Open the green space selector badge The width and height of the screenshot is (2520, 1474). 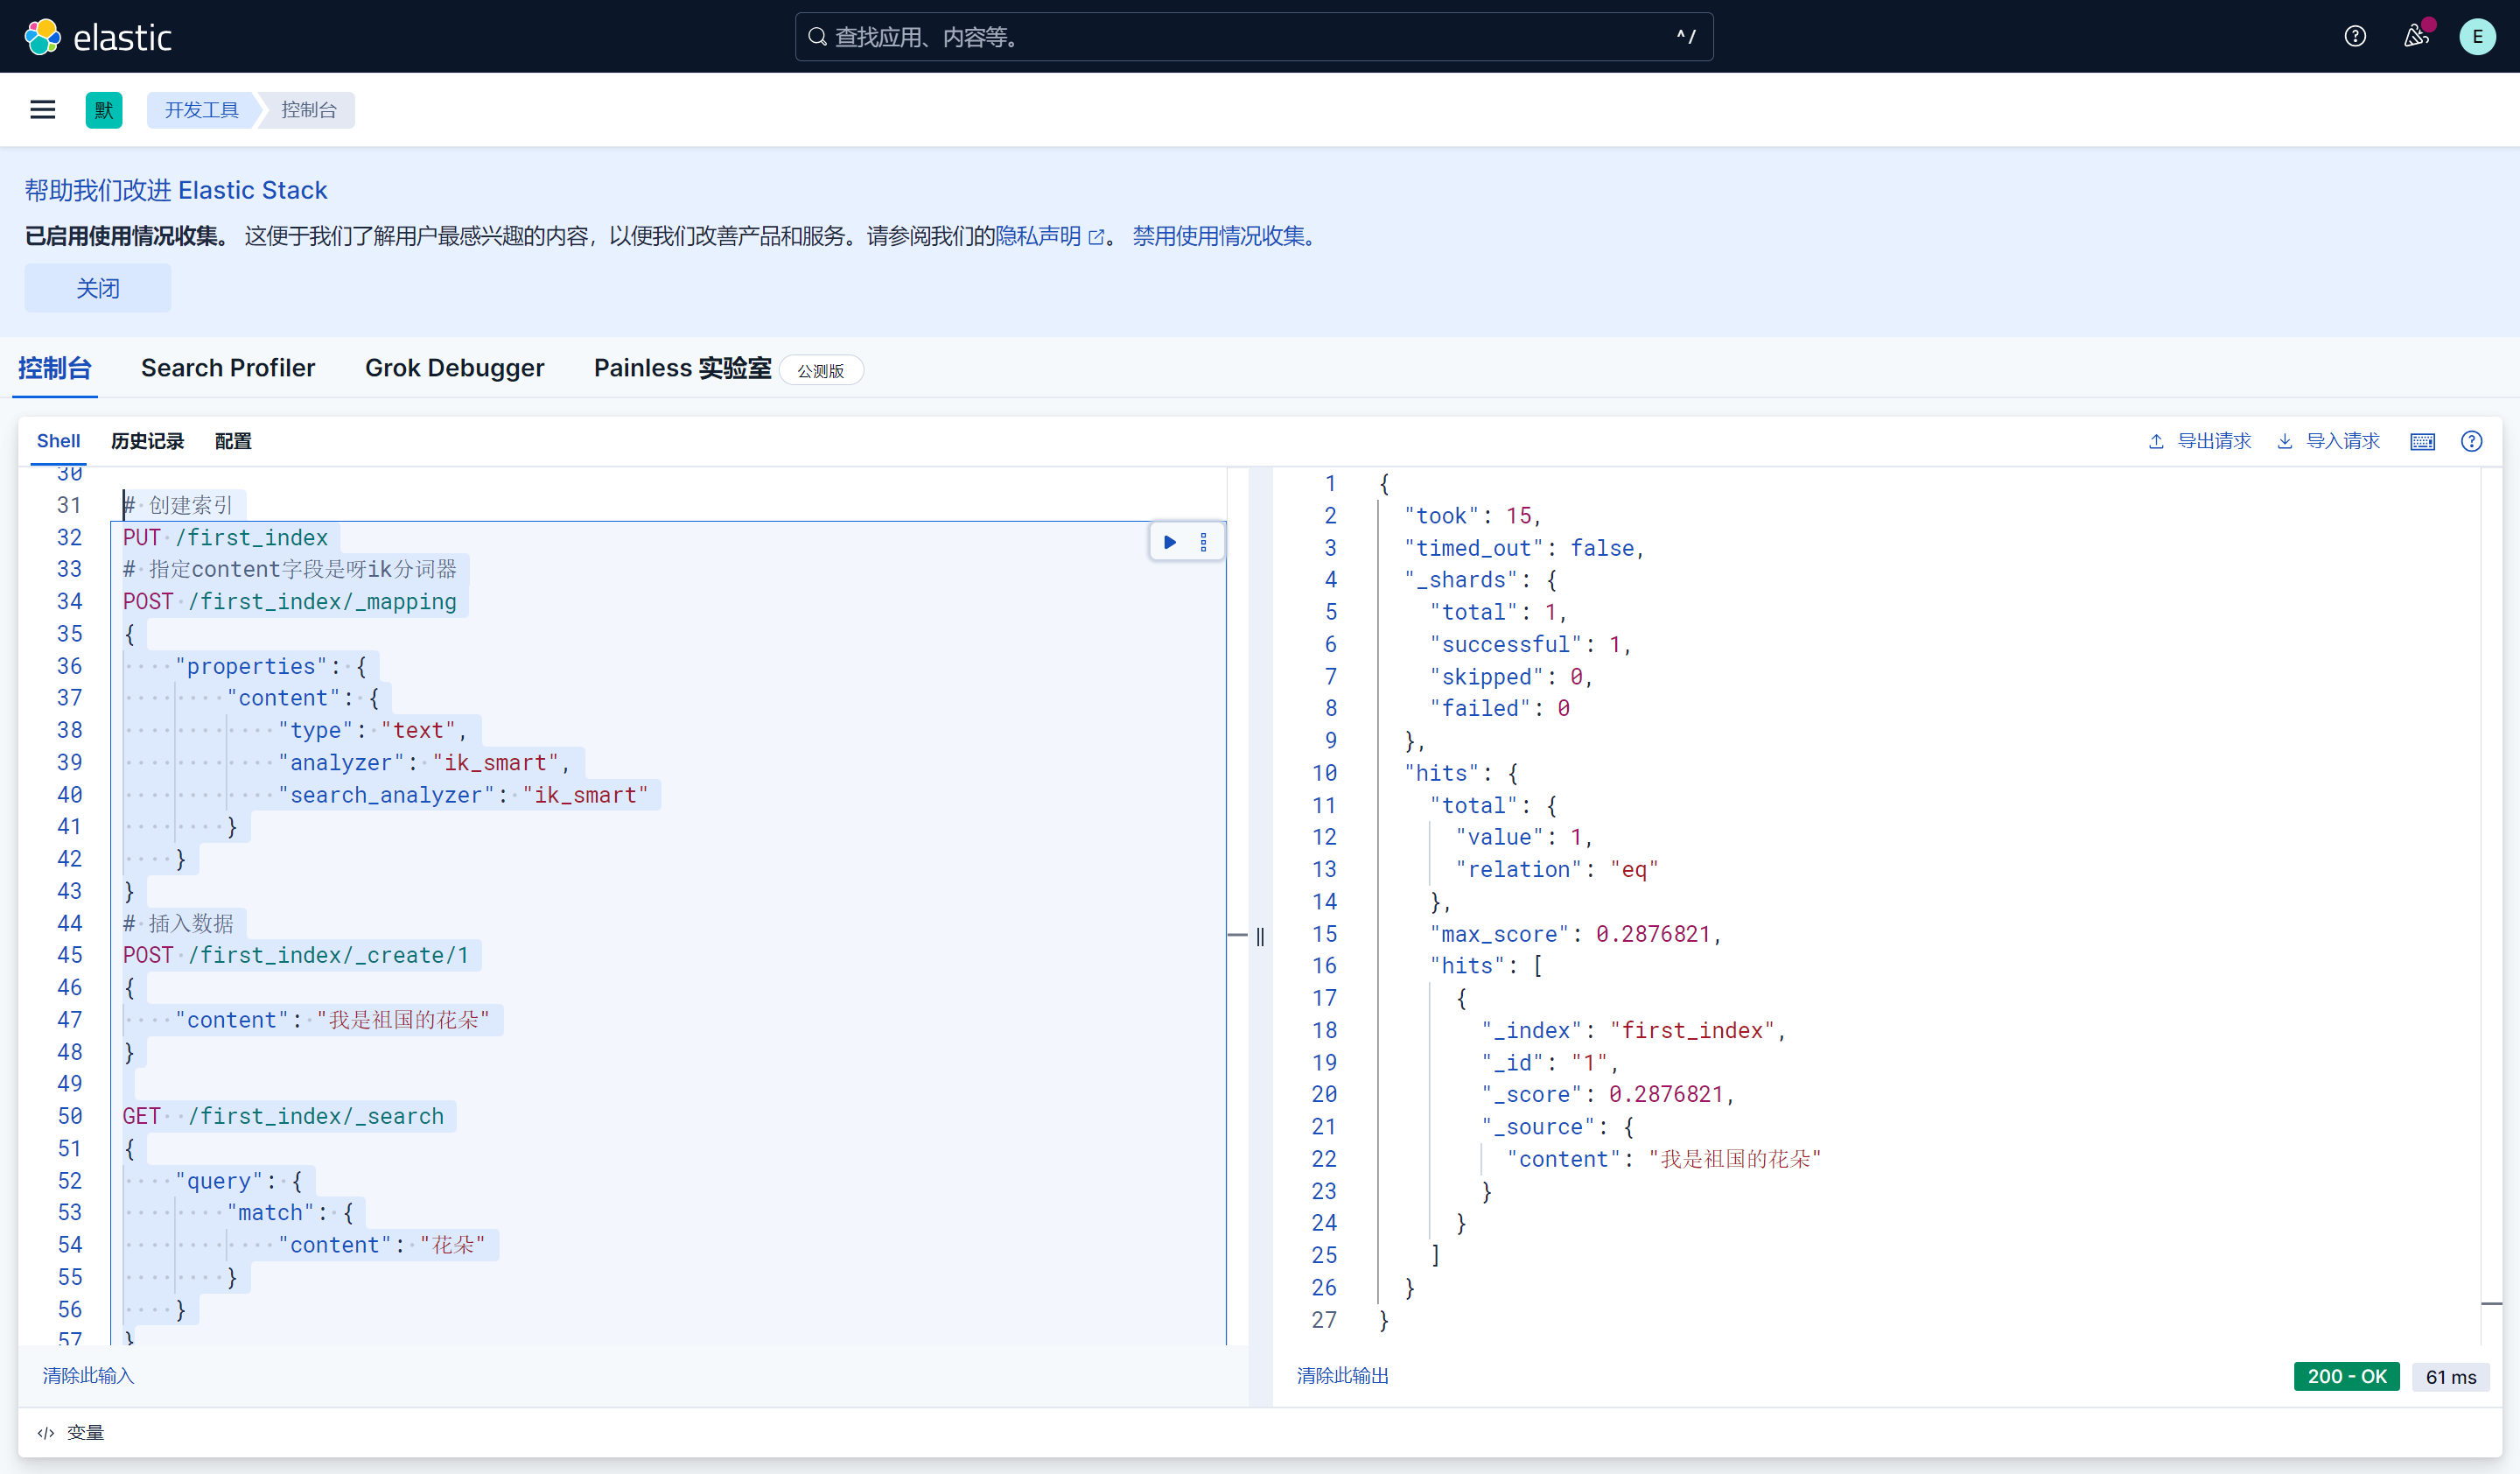[x=104, y=109]
